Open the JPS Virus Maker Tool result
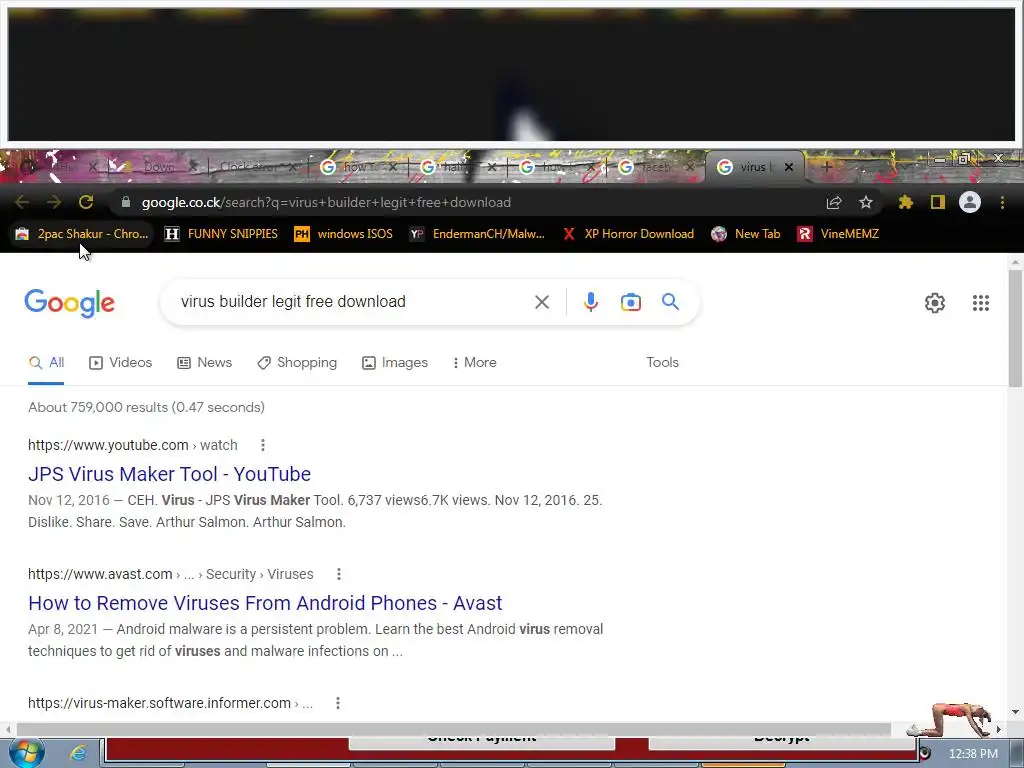 [169, 474]
